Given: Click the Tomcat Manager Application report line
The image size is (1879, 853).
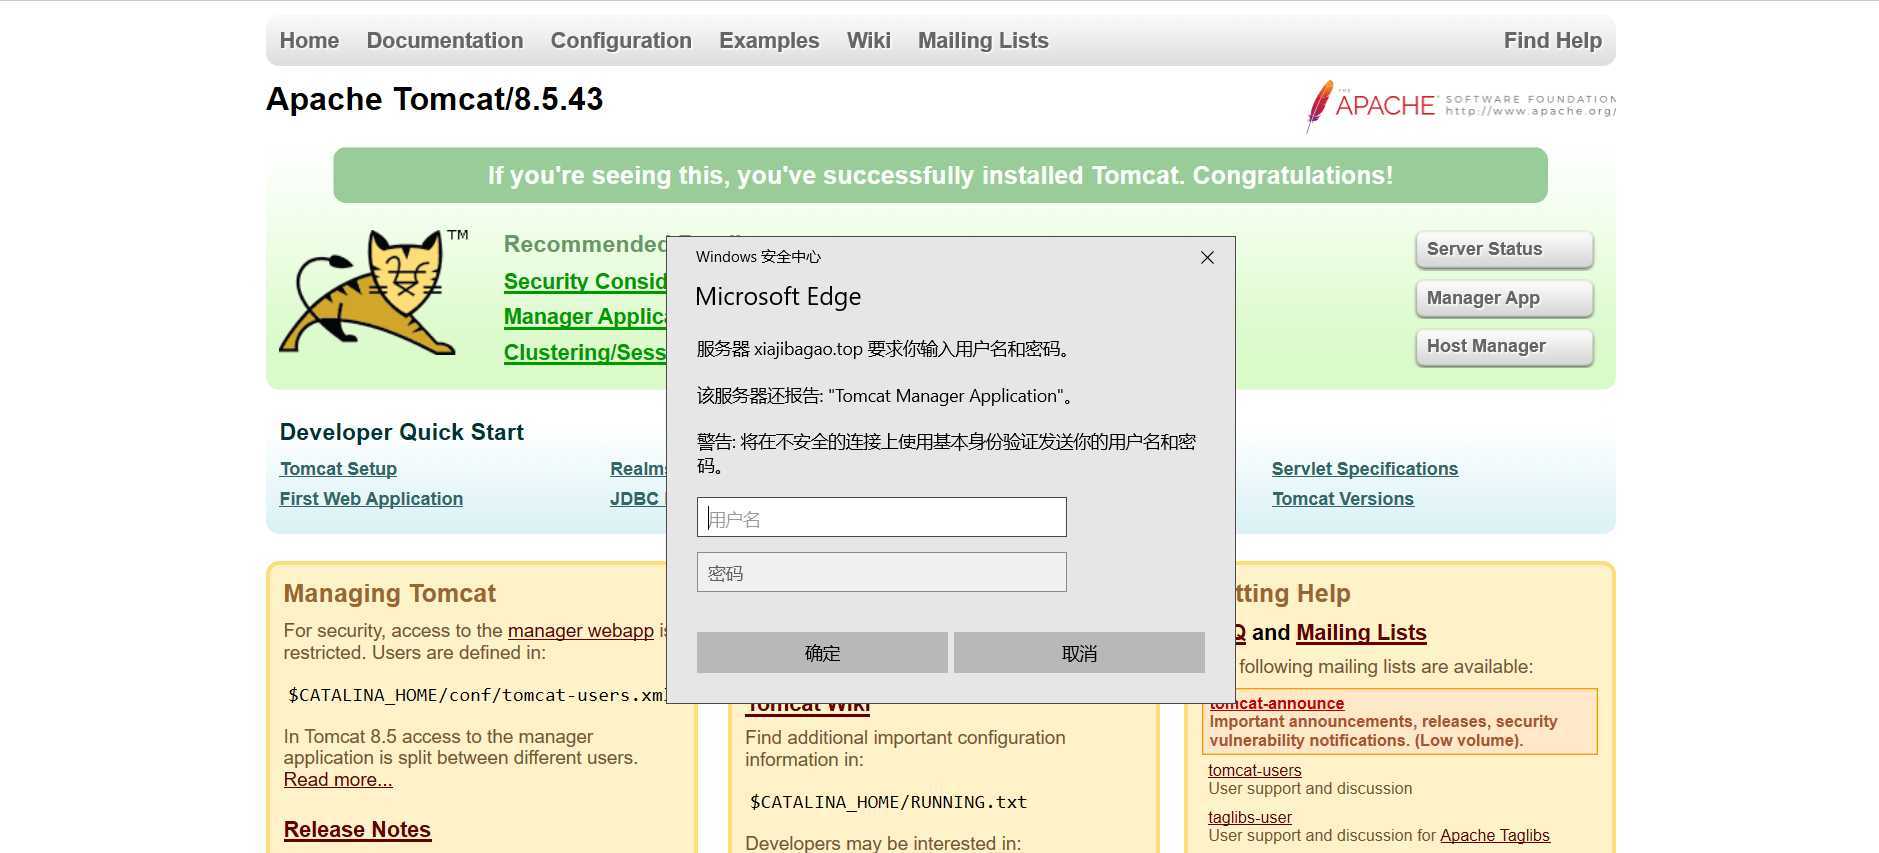Looking at the screenshot, I should pos(887,396).
